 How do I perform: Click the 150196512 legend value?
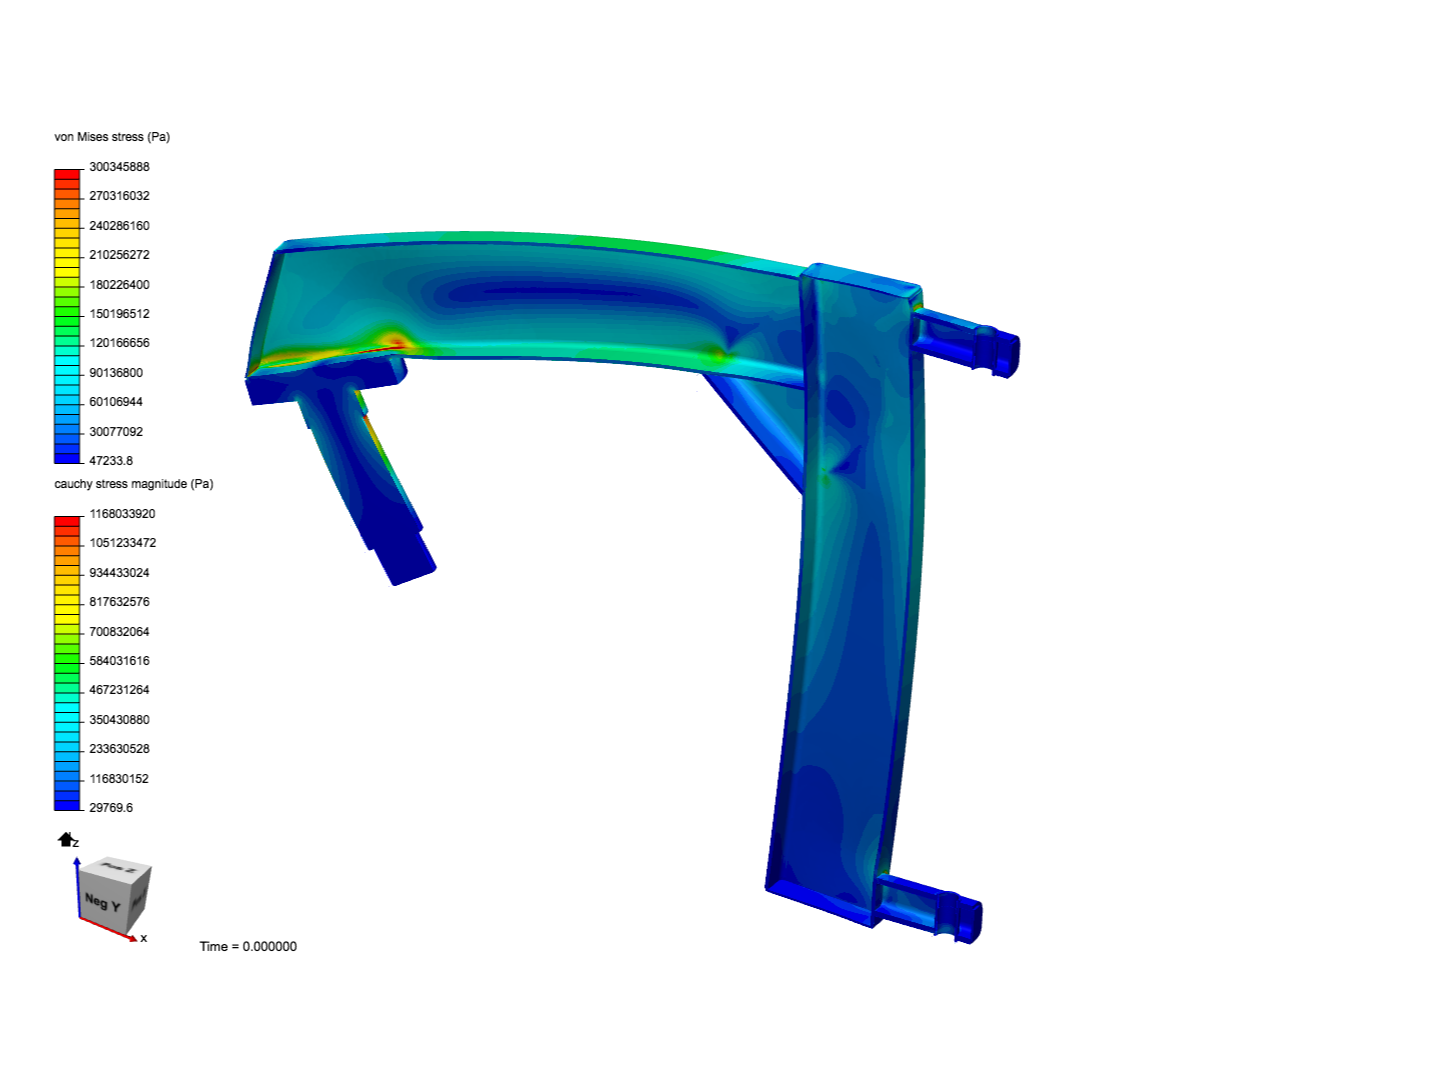coord(119,314)
